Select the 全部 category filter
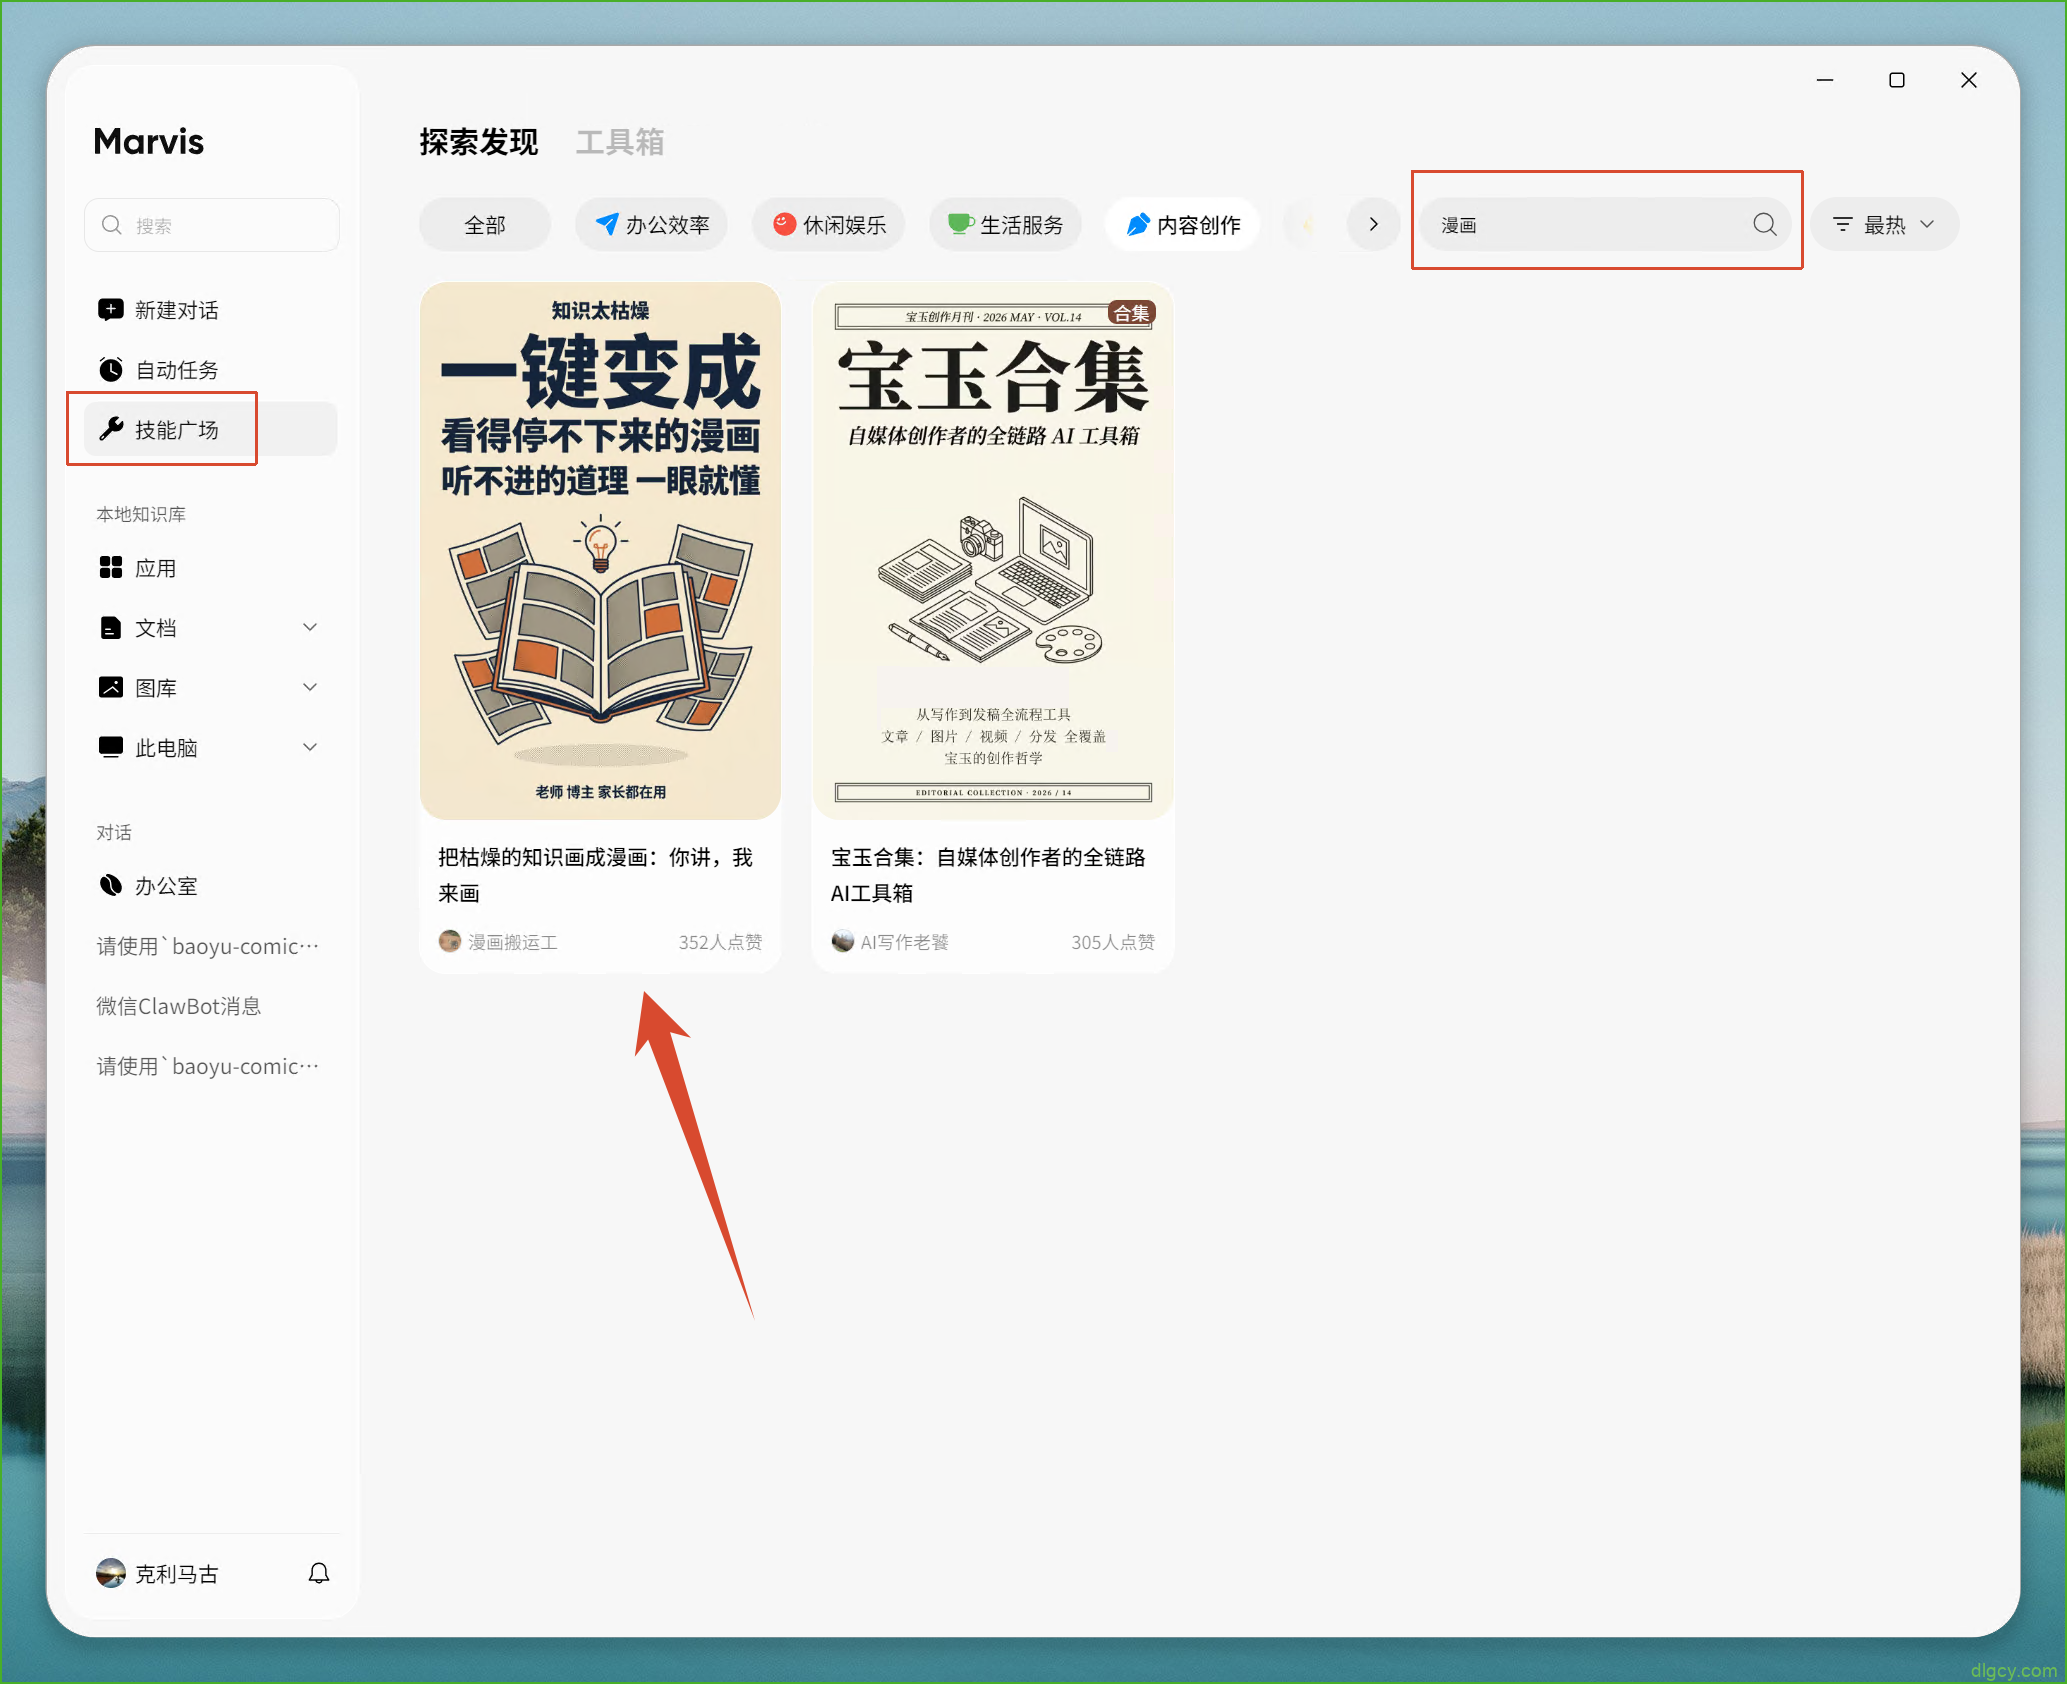 [485, 224]
